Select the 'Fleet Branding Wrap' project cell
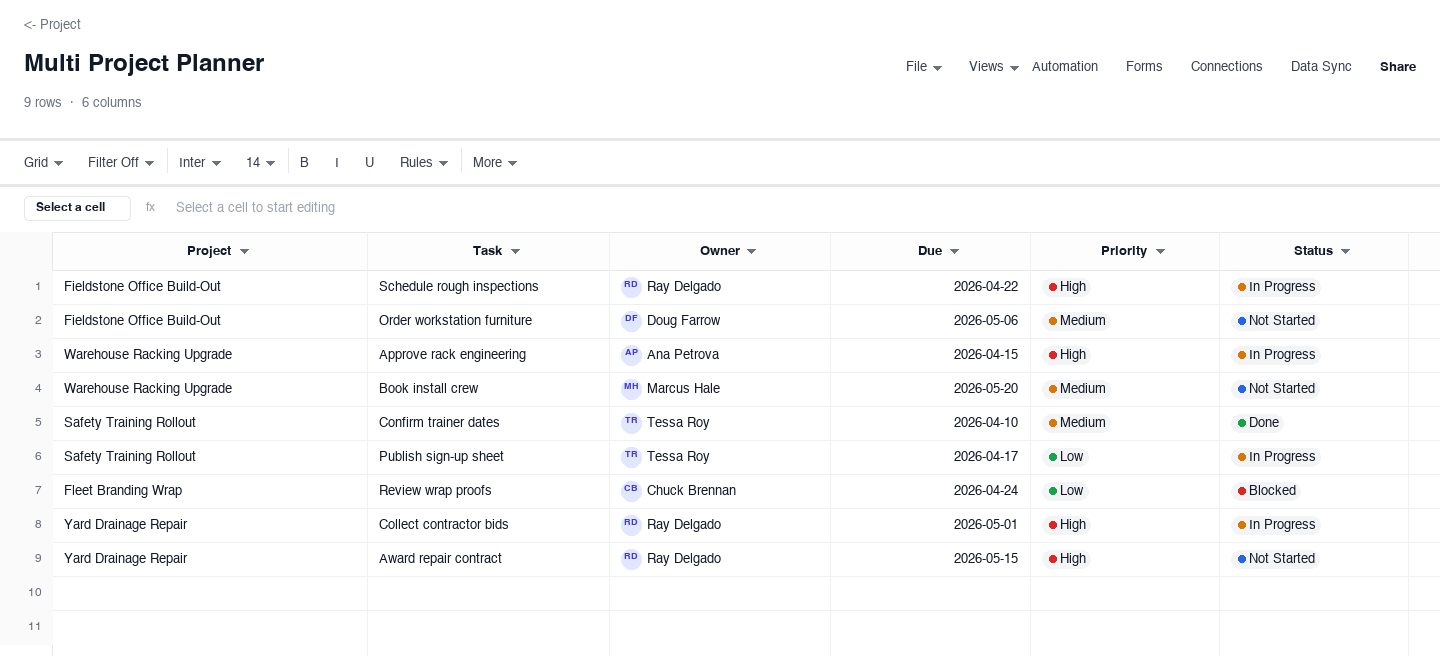Image resolution: width=1440 pixels, height=656 pixels. pos(210,491)
